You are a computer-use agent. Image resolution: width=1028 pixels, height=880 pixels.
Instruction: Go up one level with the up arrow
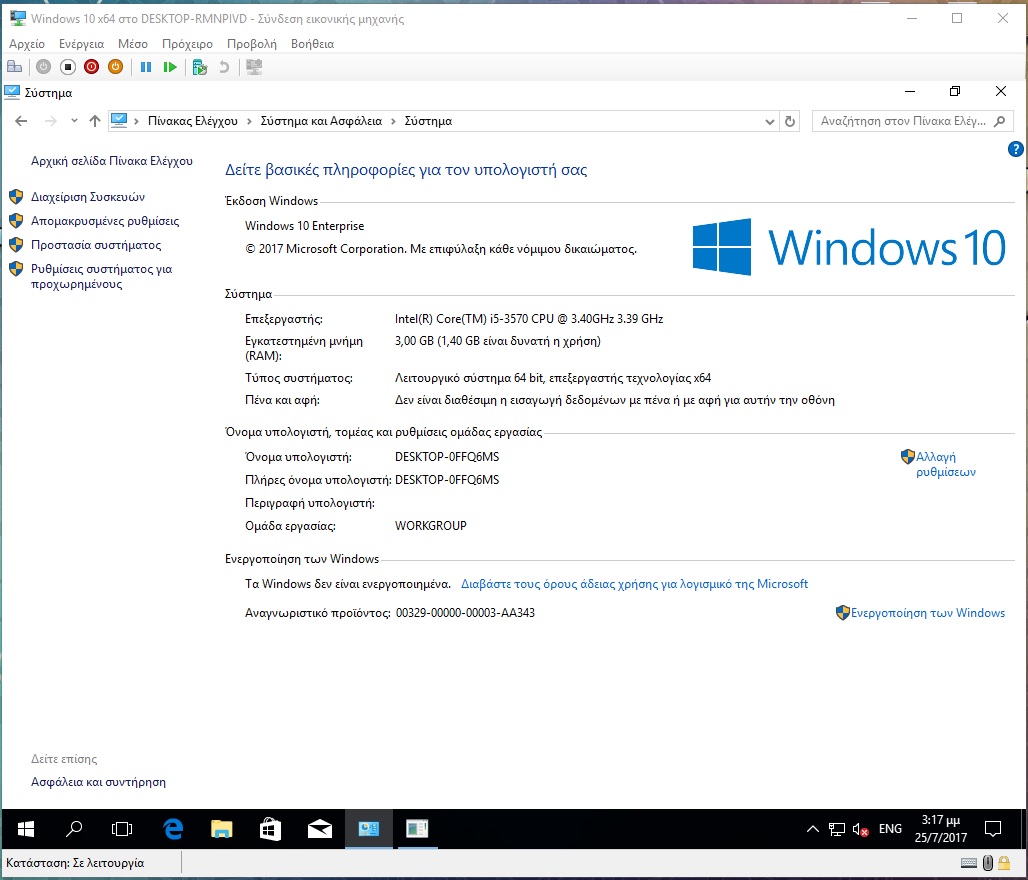(95, 121)
